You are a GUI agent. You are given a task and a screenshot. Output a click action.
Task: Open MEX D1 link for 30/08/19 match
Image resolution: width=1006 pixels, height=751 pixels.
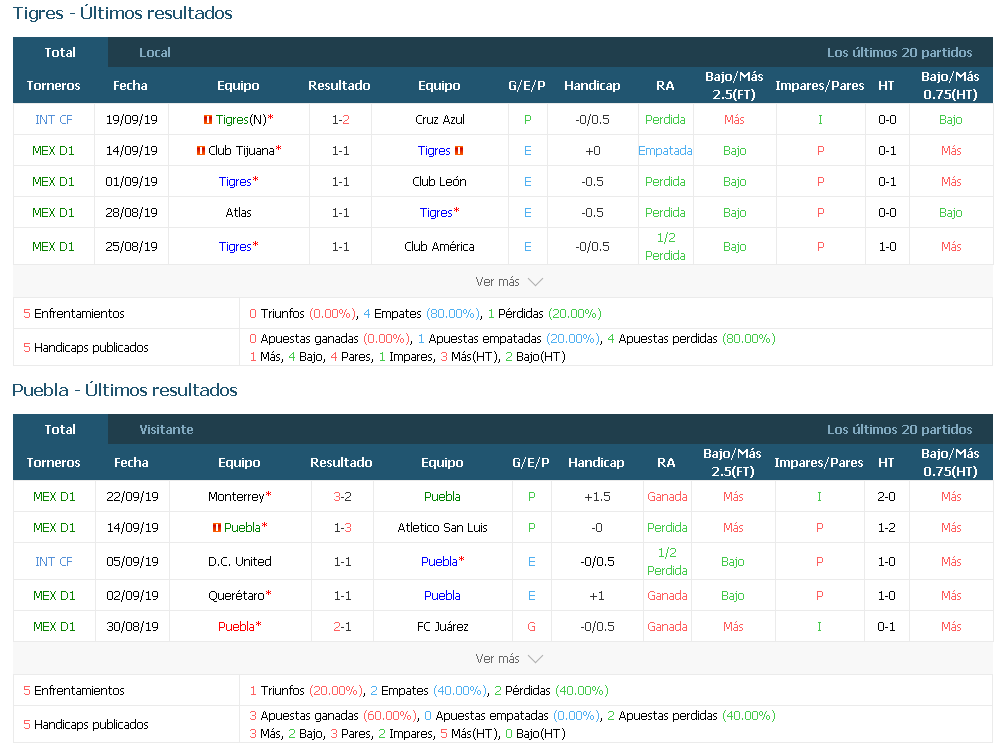pyautogui.click(x=54, y=627)
